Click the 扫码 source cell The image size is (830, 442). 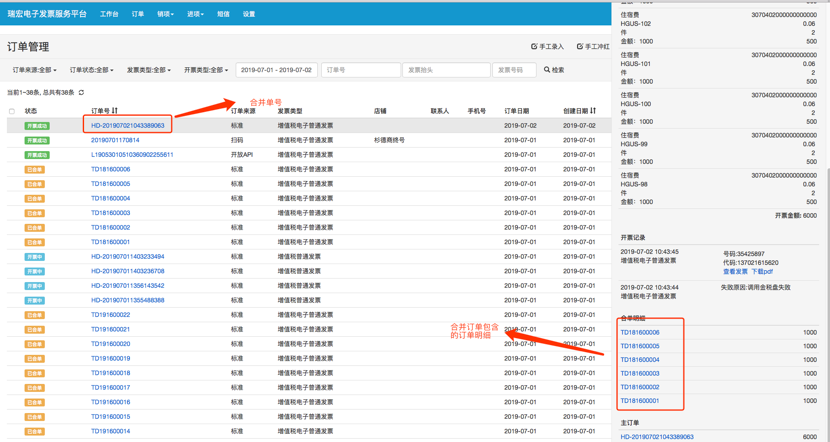(237, 140)
